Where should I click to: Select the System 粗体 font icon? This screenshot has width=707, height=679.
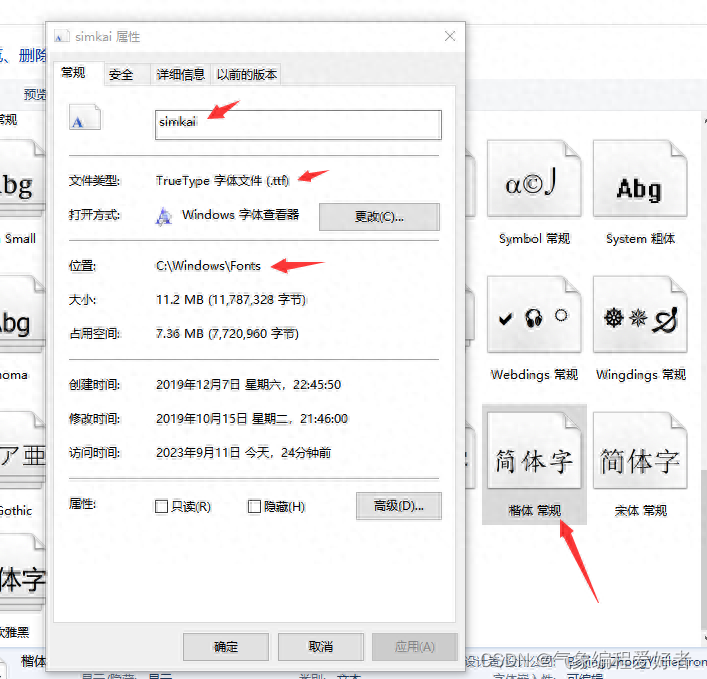[x=640, y=179]
